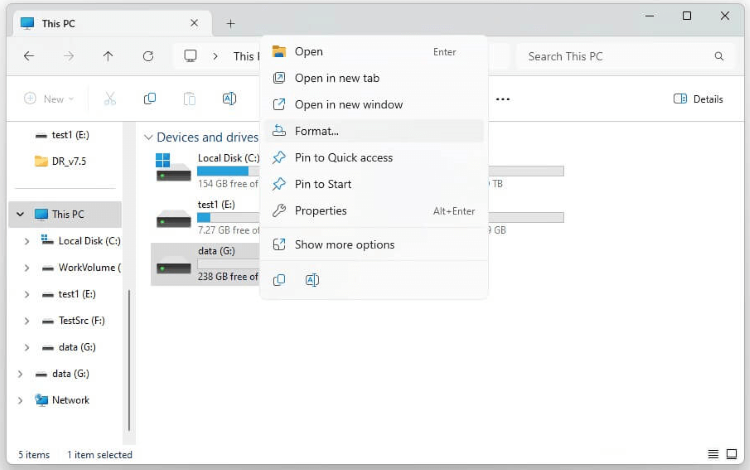750x470 pixels.
Task: Click the '238 GB free of' text
Action: tap(228, 277)
